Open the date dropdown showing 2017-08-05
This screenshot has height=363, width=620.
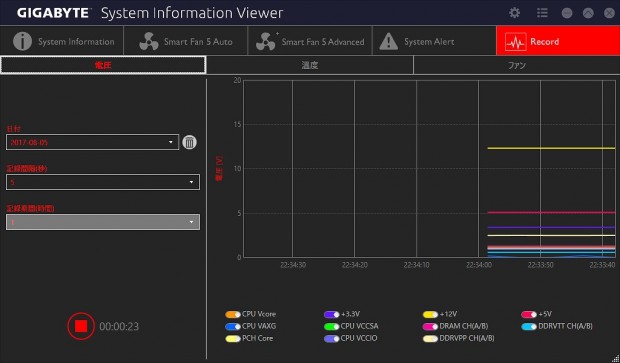coord(92,142)
